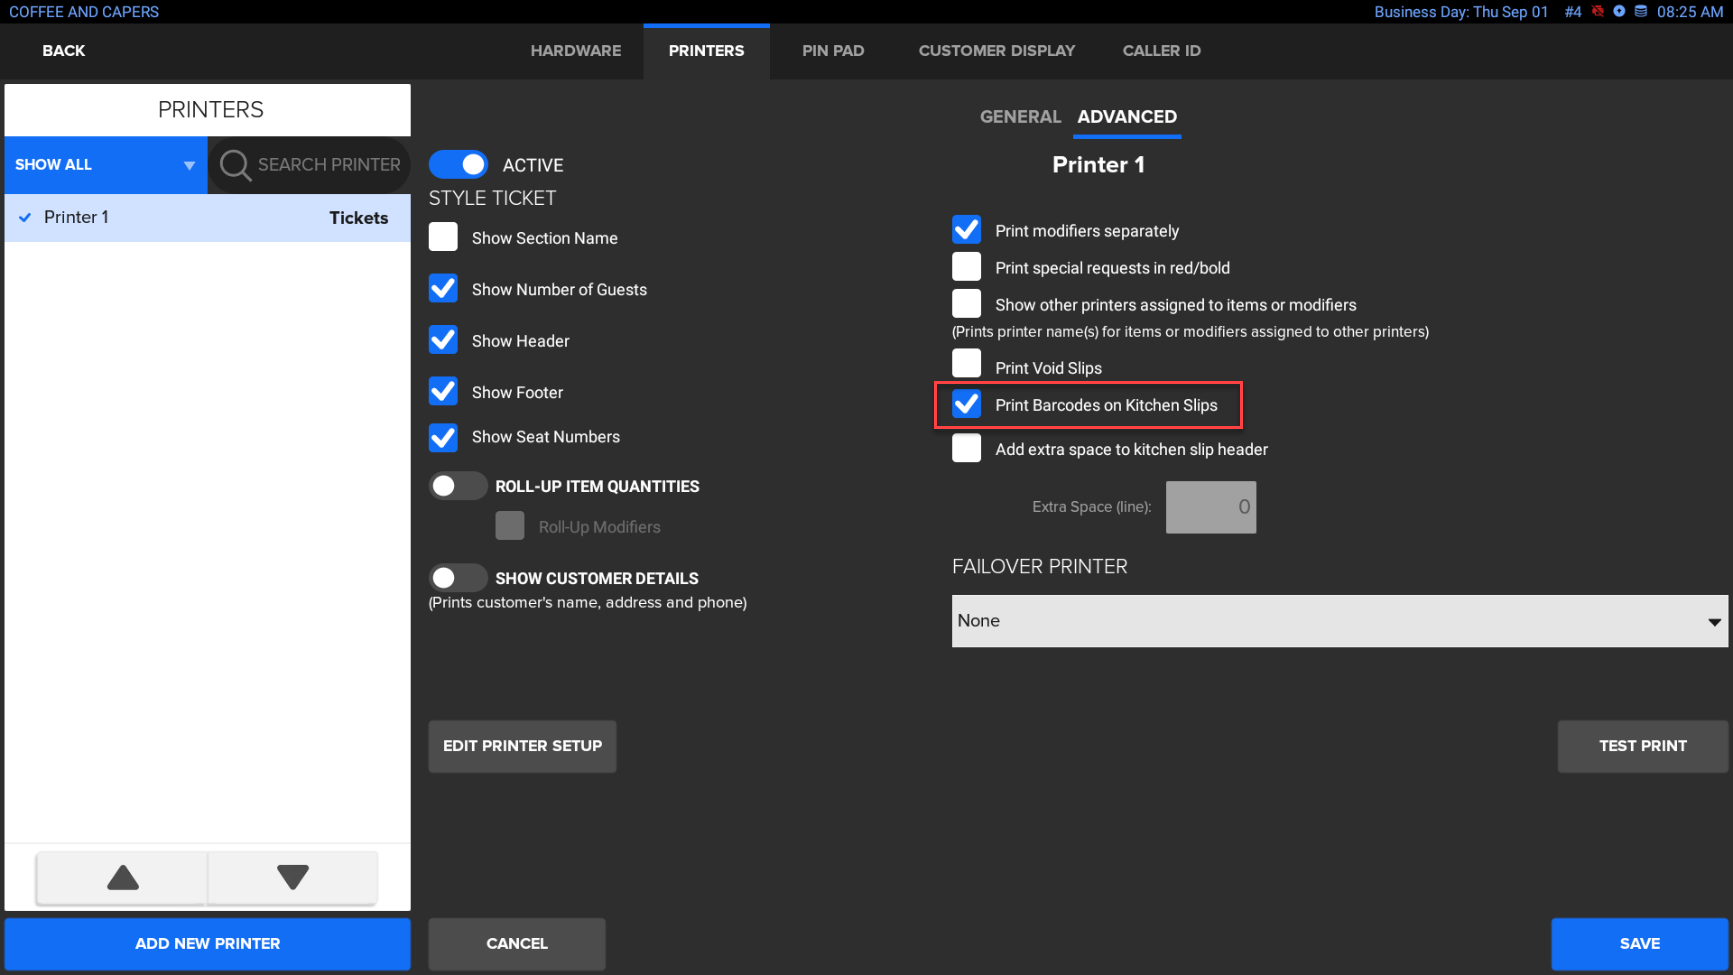
Task: Check the Show Section Name box
Action: click(x=443, y=238)
